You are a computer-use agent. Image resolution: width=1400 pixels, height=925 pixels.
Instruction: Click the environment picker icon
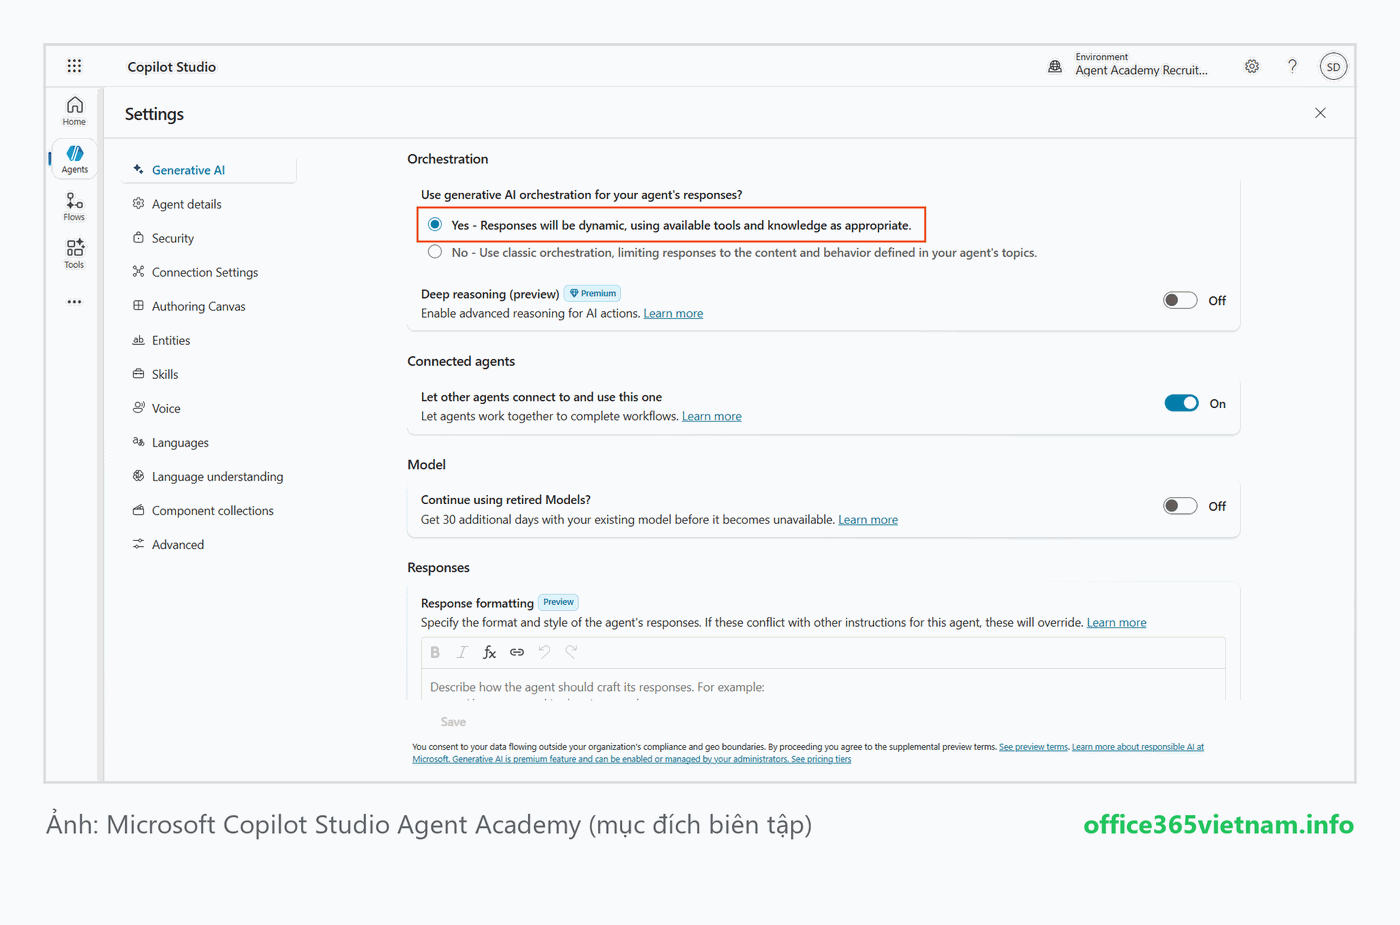point(1055,67)
